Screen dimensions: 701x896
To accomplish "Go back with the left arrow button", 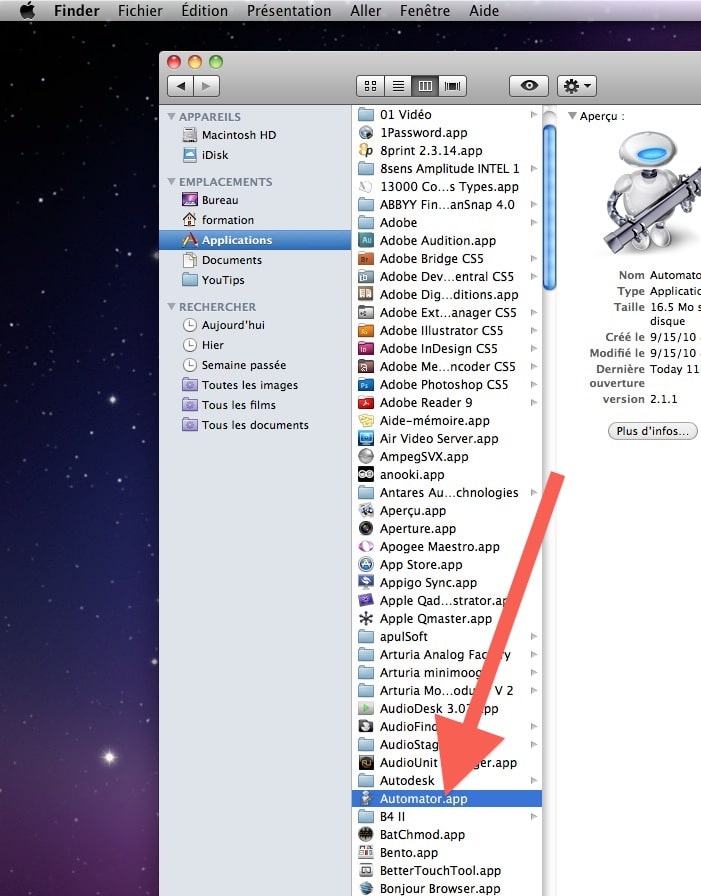I will (181, 86).
